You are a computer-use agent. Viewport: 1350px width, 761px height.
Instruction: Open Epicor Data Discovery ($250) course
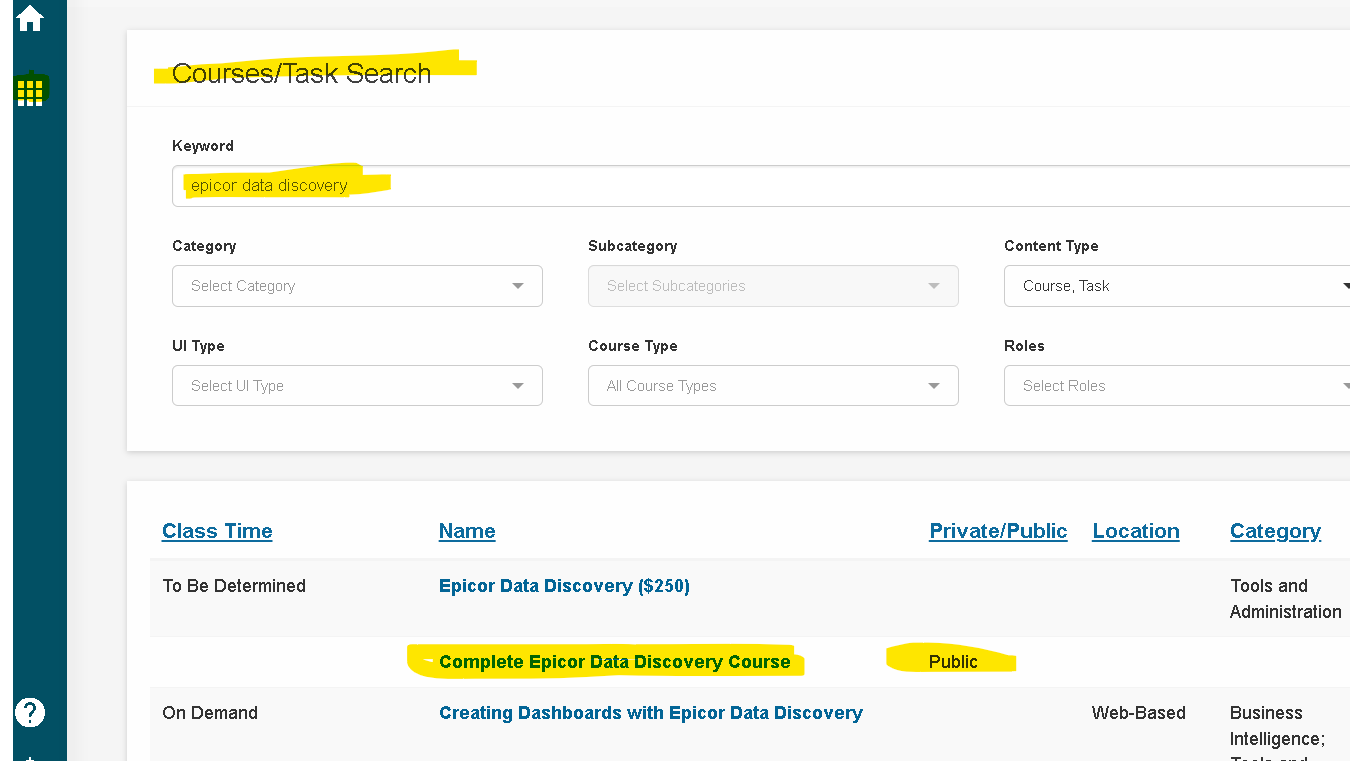click(x=564, y=586)
